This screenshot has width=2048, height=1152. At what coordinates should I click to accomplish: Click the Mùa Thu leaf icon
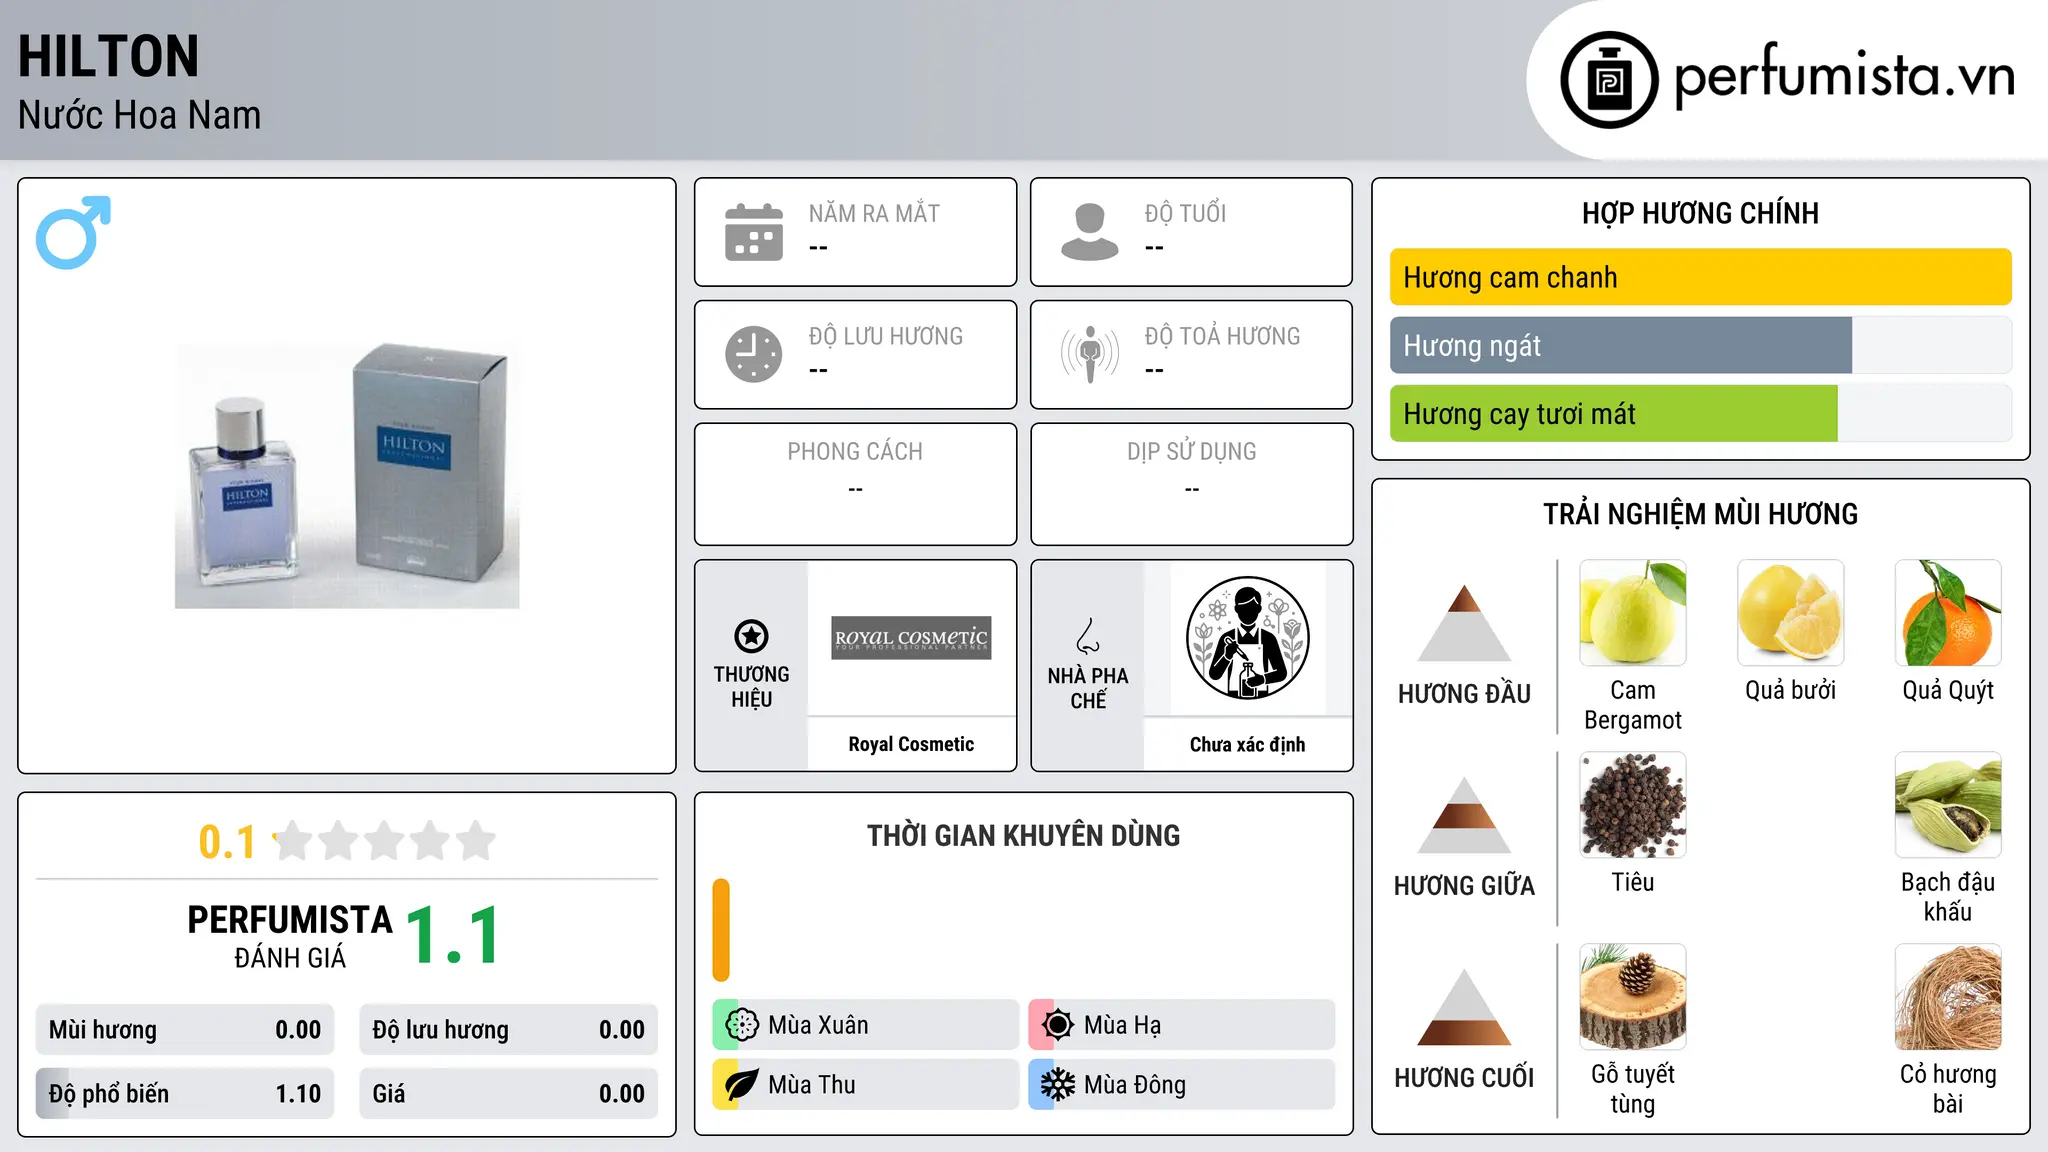tap(742, 1085)
